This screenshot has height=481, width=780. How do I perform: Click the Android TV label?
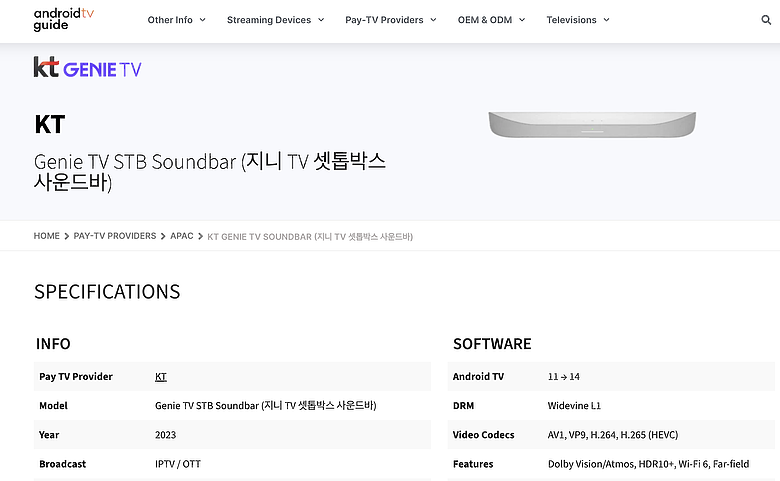point(478,377)
